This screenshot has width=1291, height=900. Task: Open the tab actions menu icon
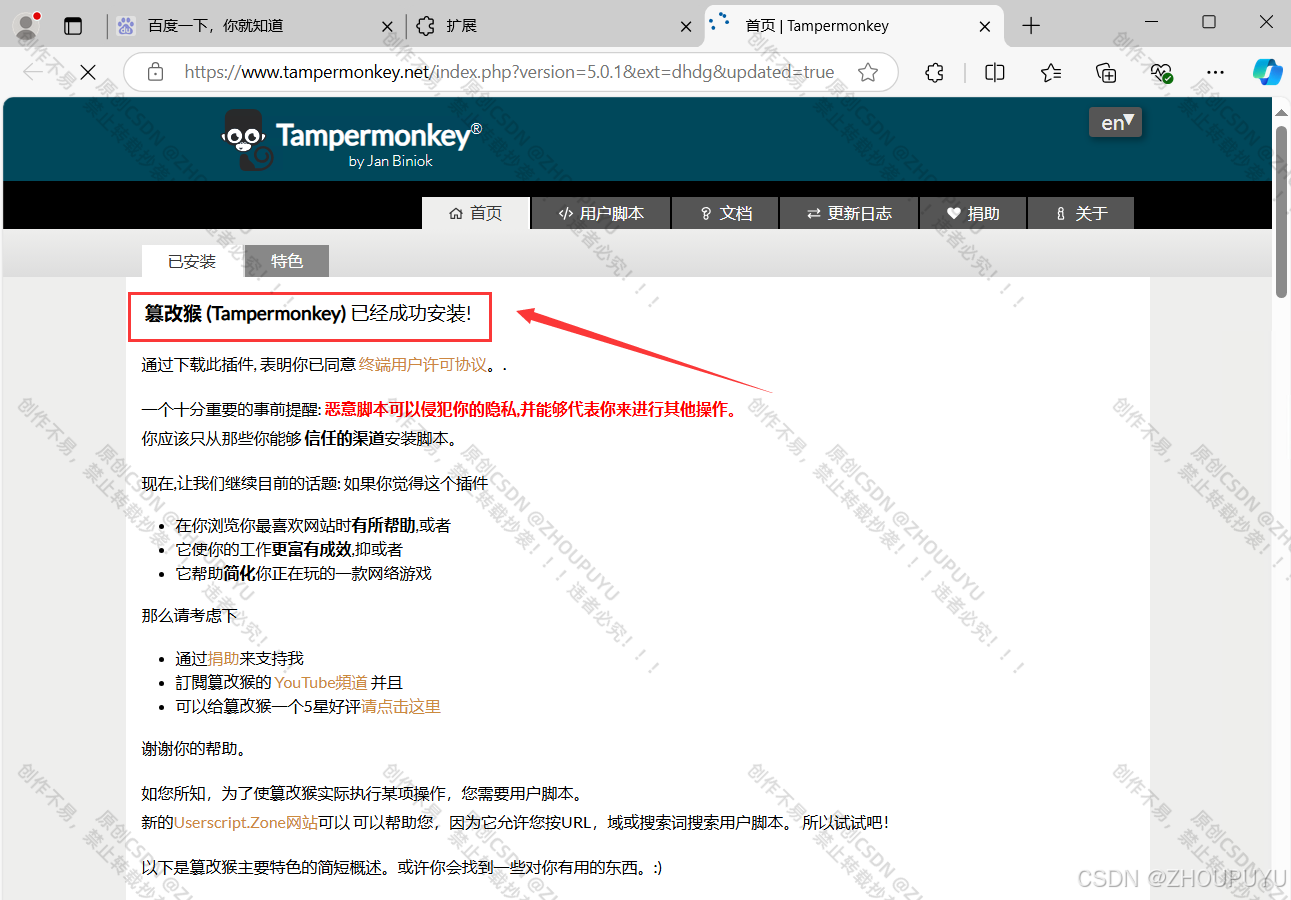(x=73, y=26)
